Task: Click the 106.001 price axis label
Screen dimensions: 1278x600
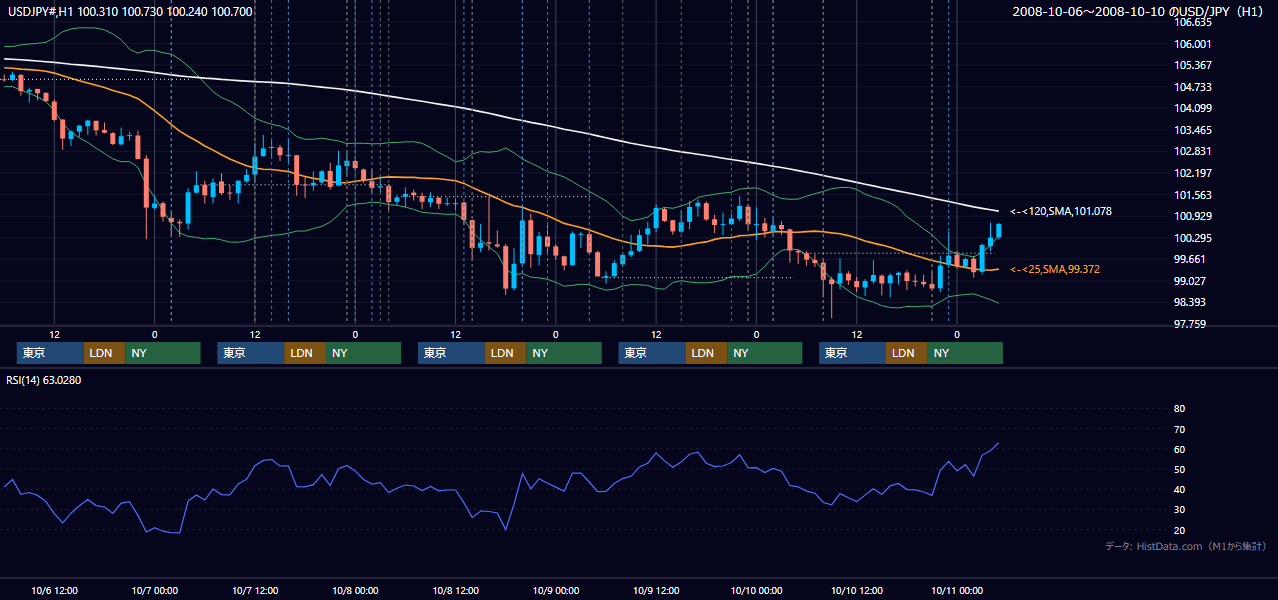Action: tap(1193, 44)
